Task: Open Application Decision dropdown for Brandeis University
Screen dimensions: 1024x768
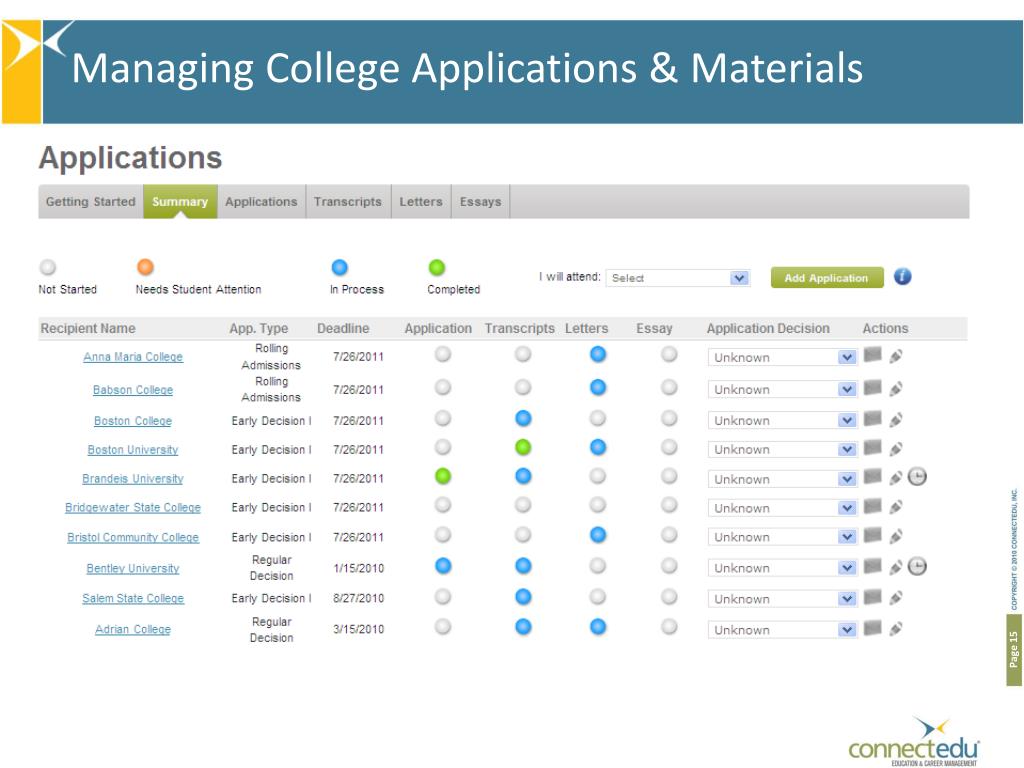Action: point(782,479)
